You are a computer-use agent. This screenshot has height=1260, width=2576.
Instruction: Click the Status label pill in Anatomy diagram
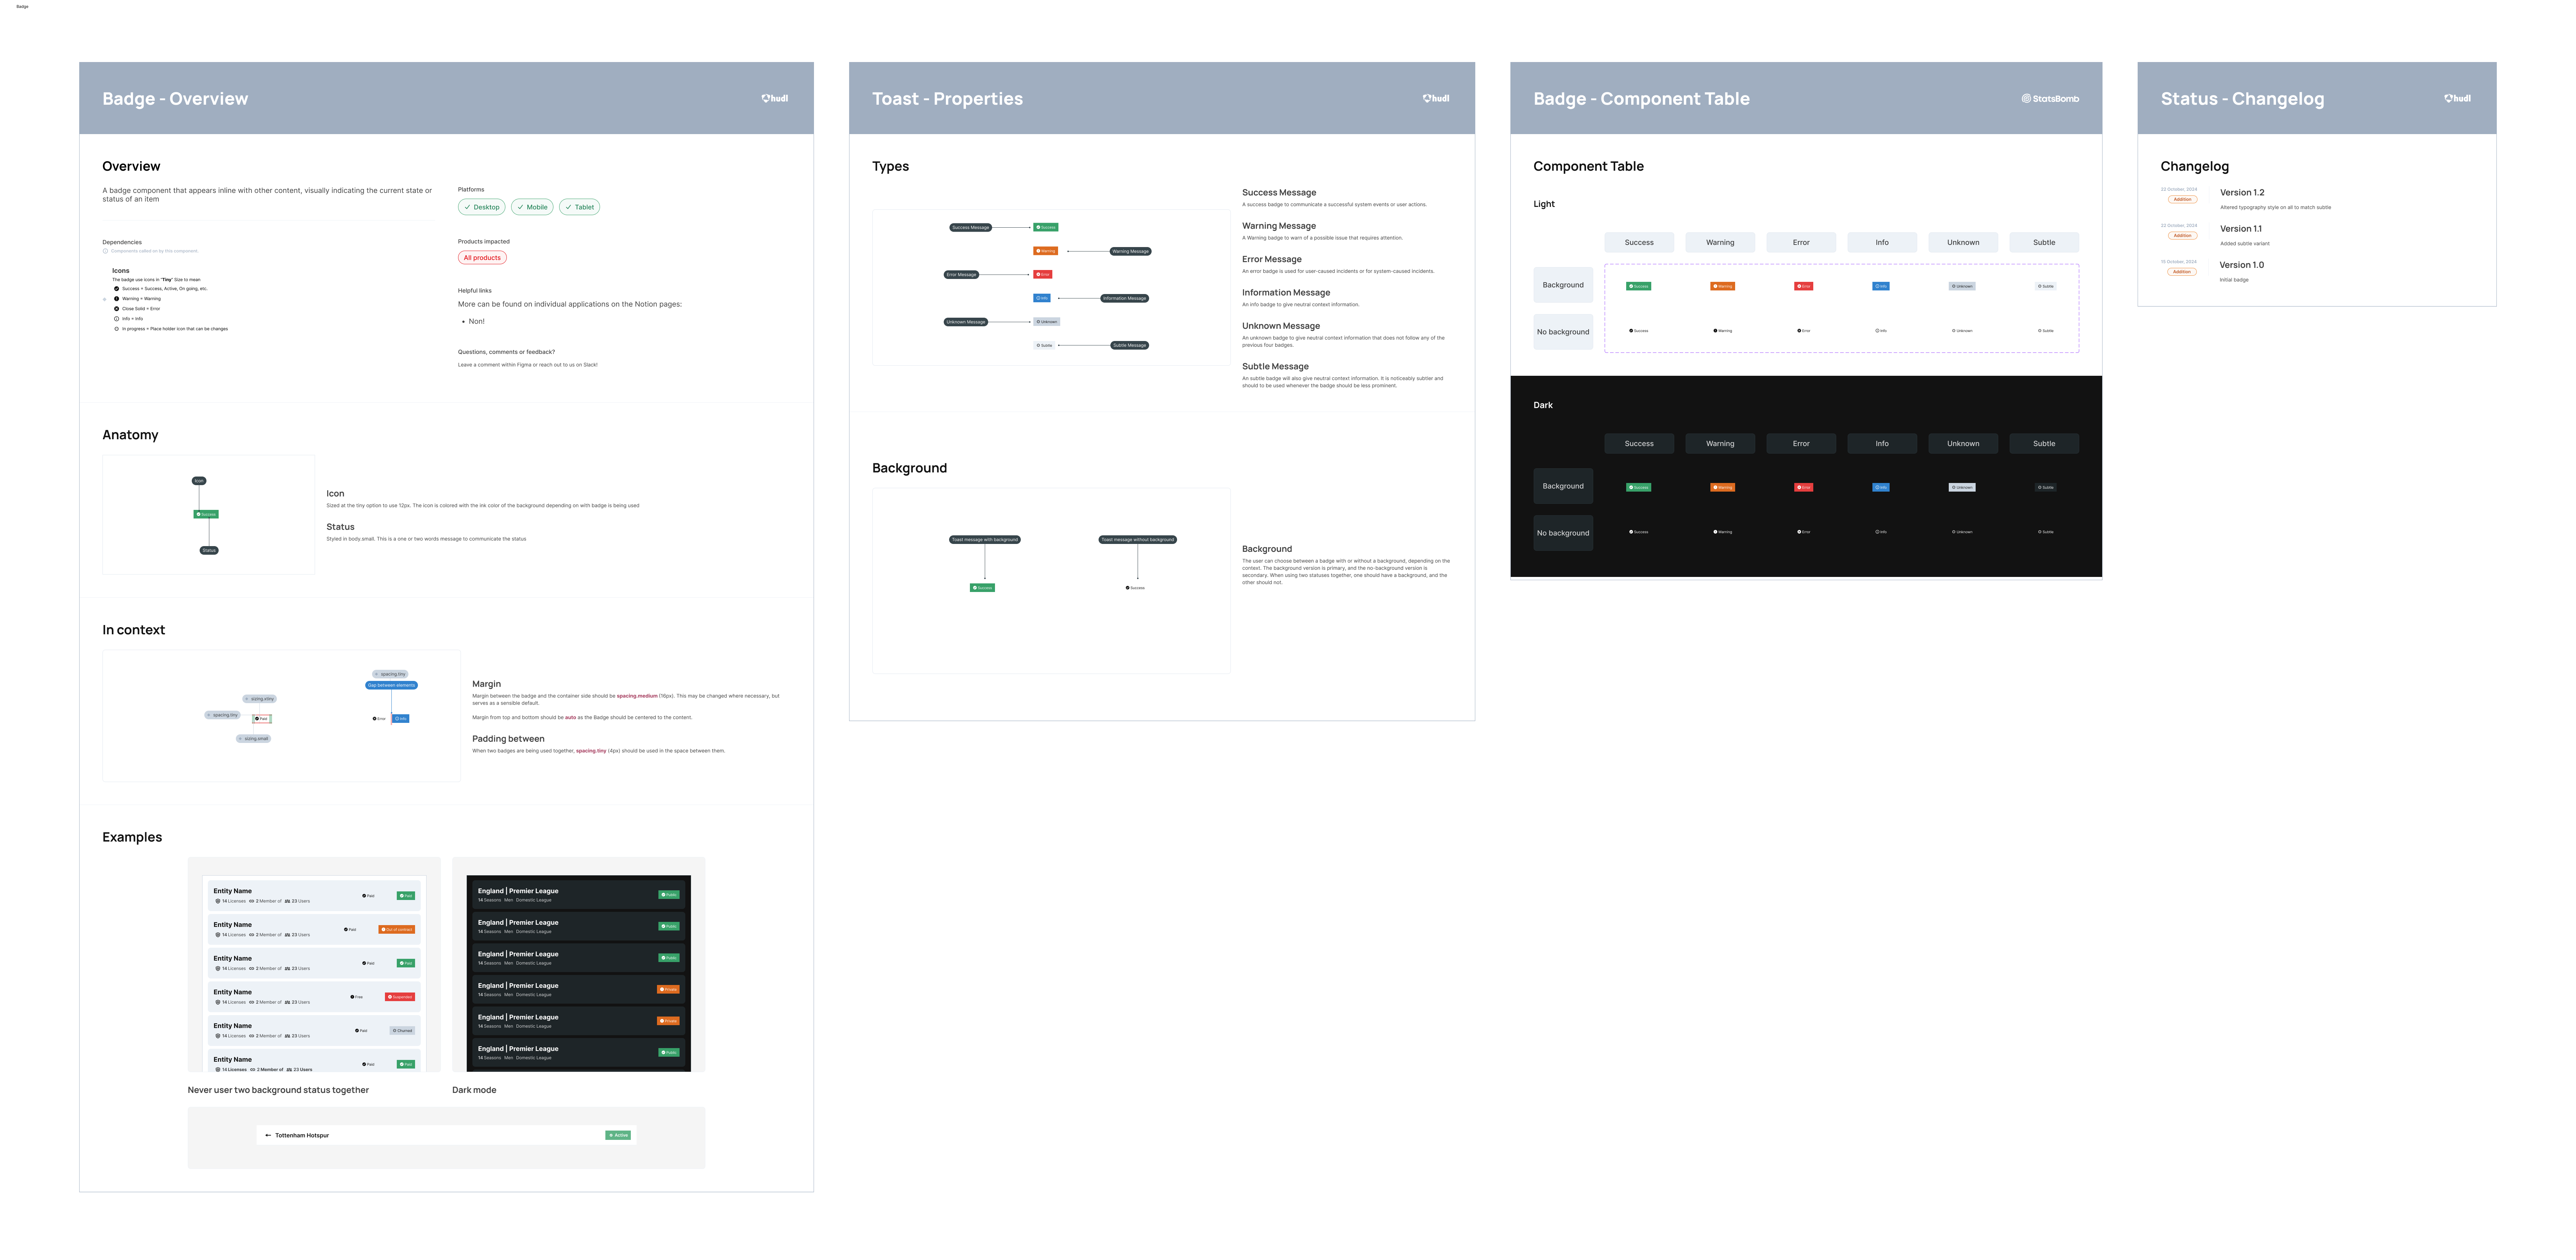209,550
